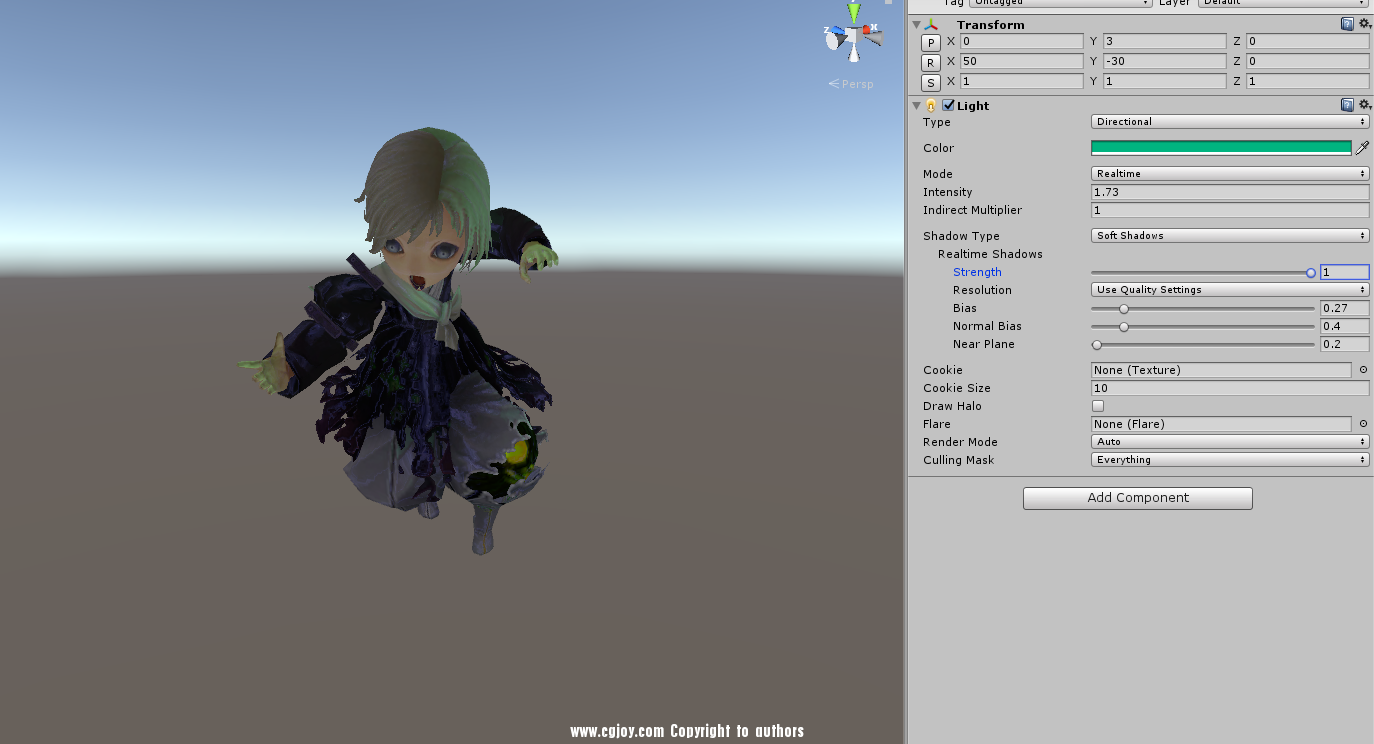Open the Transform gear settings menu
Viewport: 1374px width, 744px height.
[x=1364, y=24]
